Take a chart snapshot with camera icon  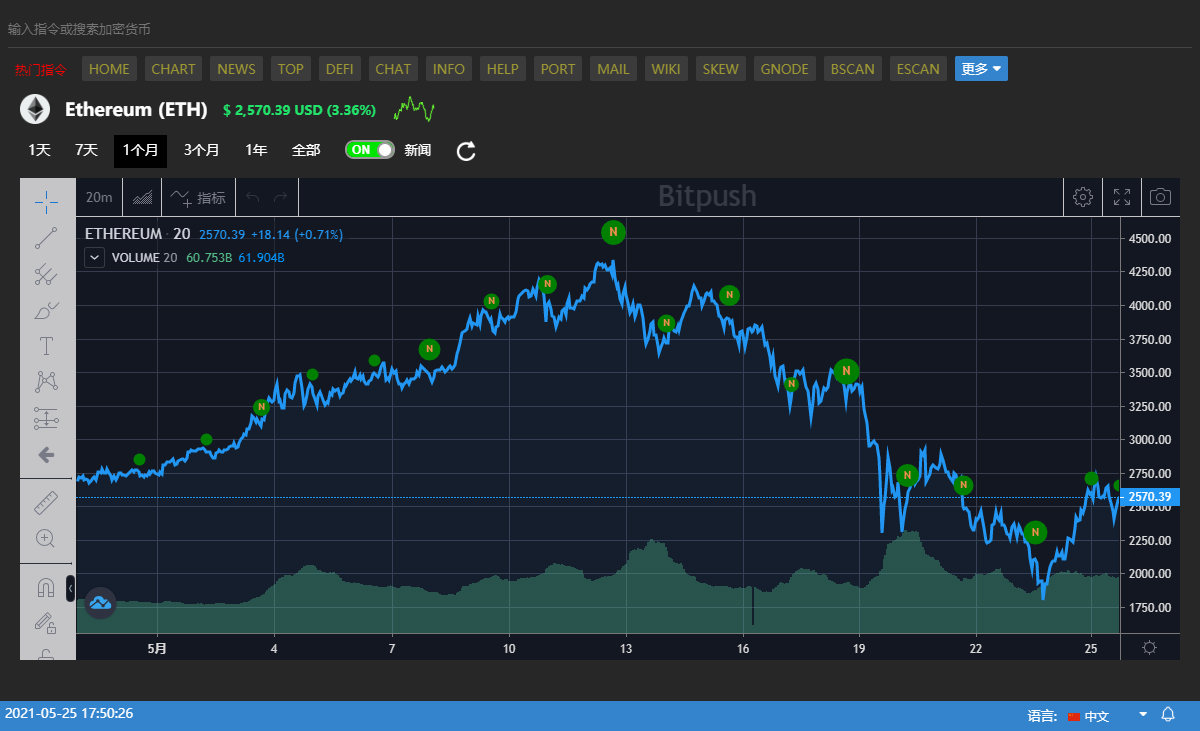[x=1160, y=197]
